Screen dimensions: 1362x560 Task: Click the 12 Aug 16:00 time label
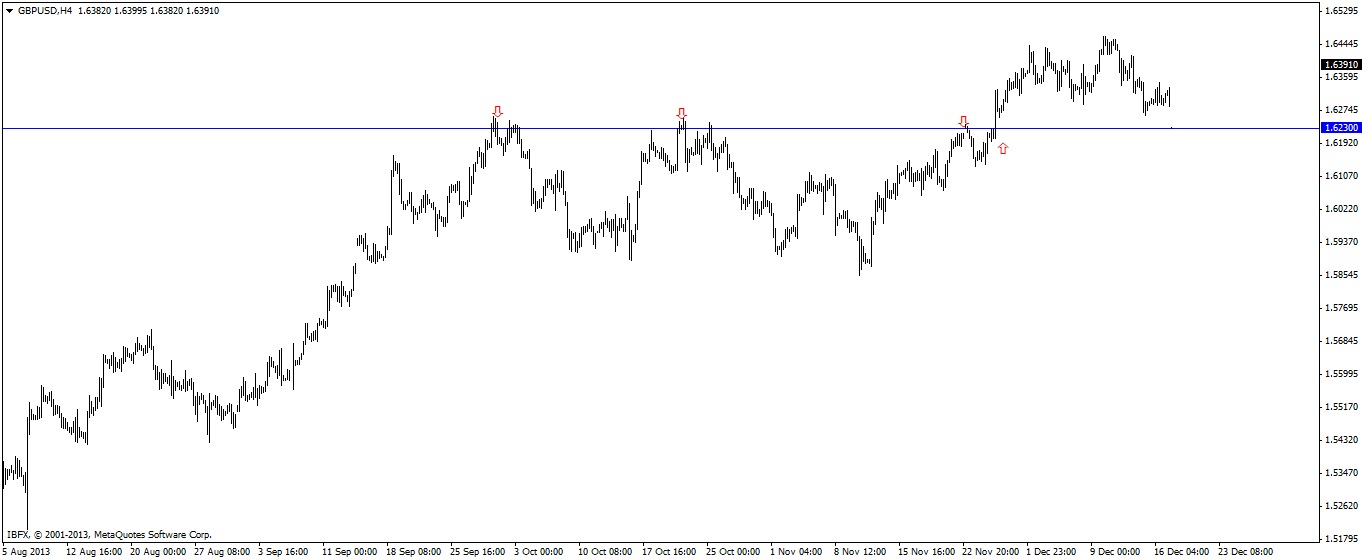94,552
